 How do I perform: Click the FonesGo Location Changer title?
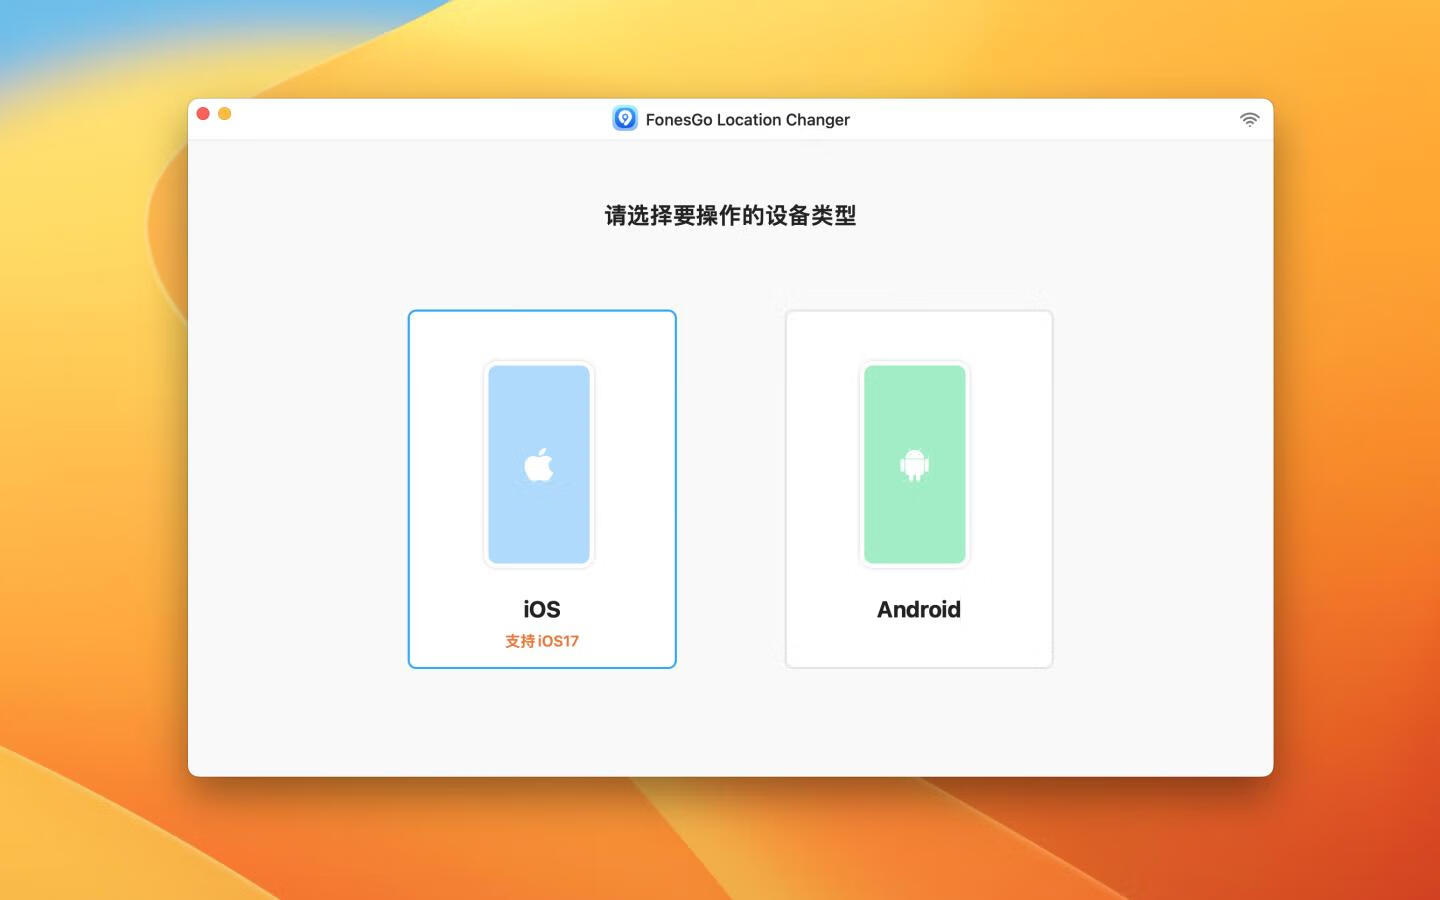point(748,120)
